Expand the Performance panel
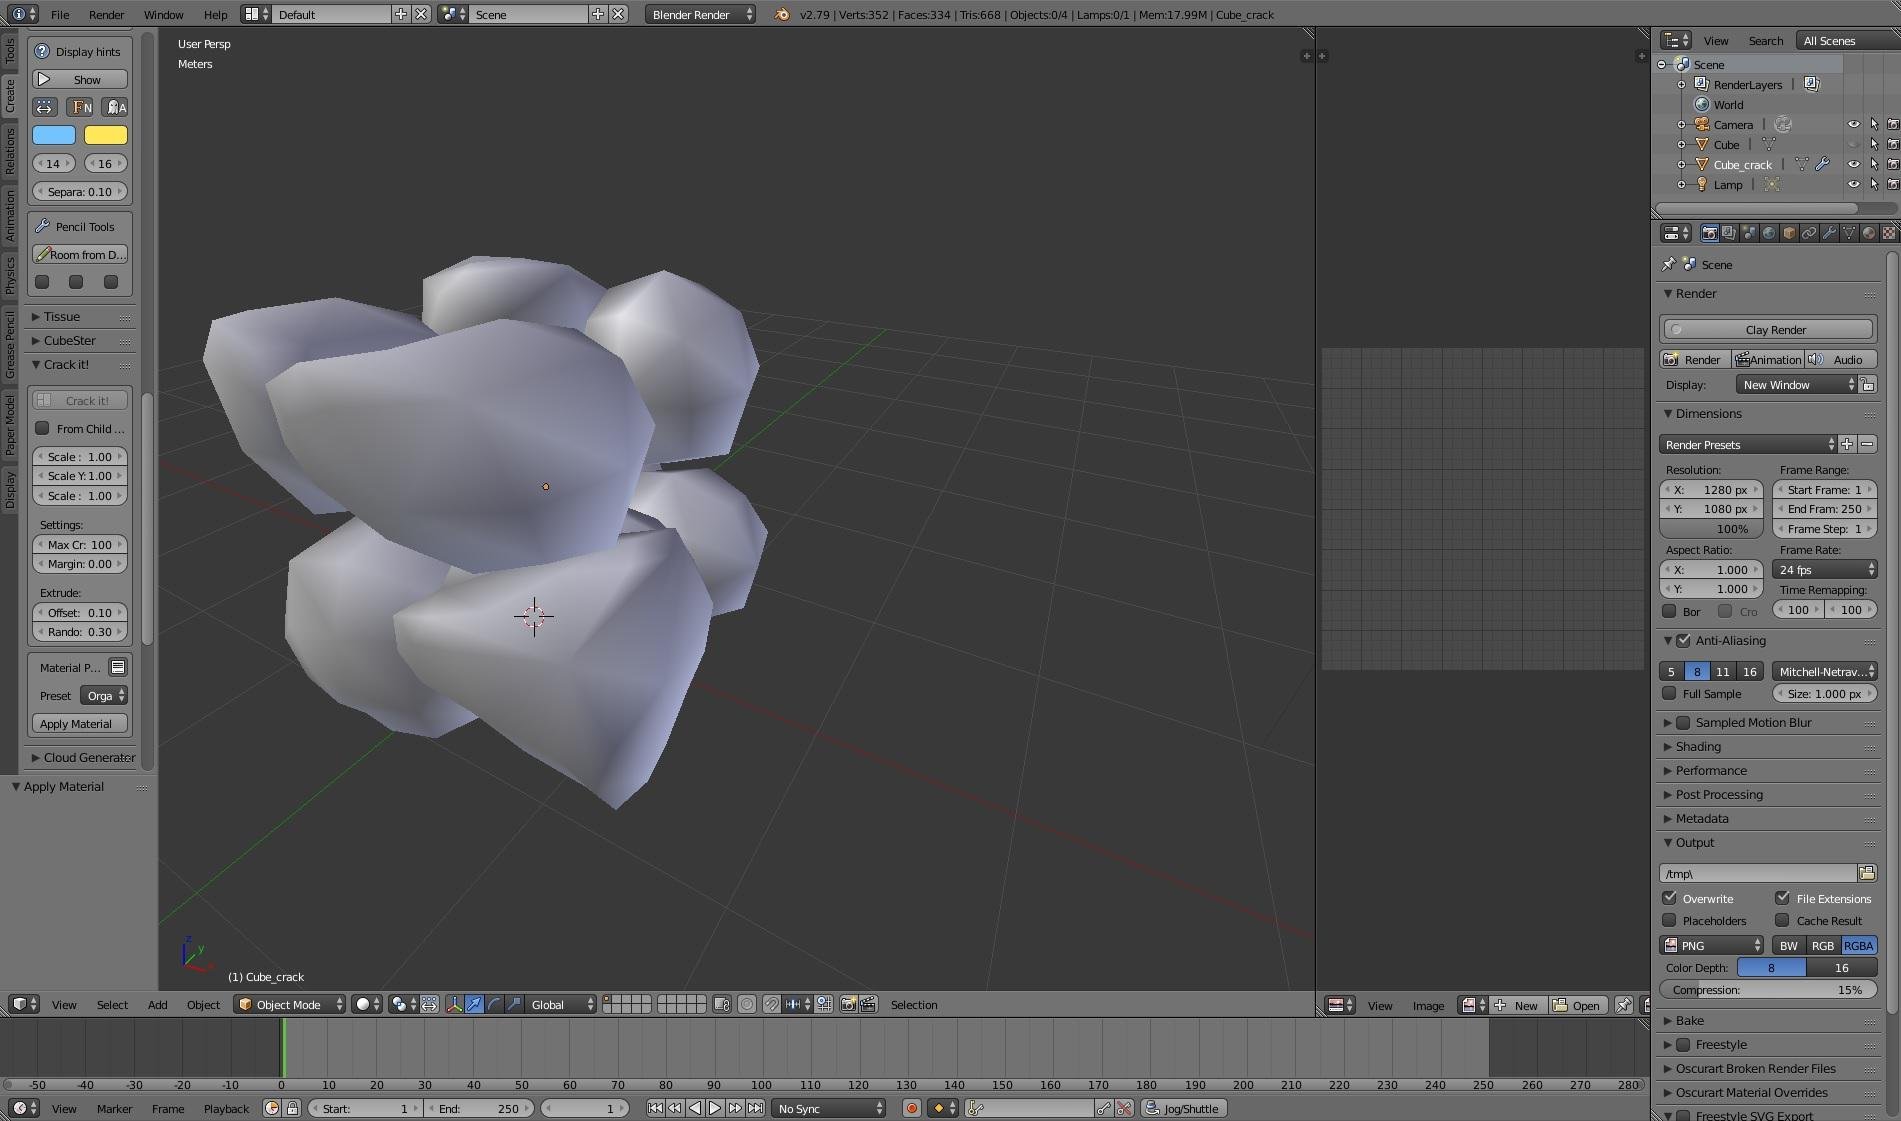Image resolution: width=1901 pixels, height=1121 pixels. (1711, 770)
